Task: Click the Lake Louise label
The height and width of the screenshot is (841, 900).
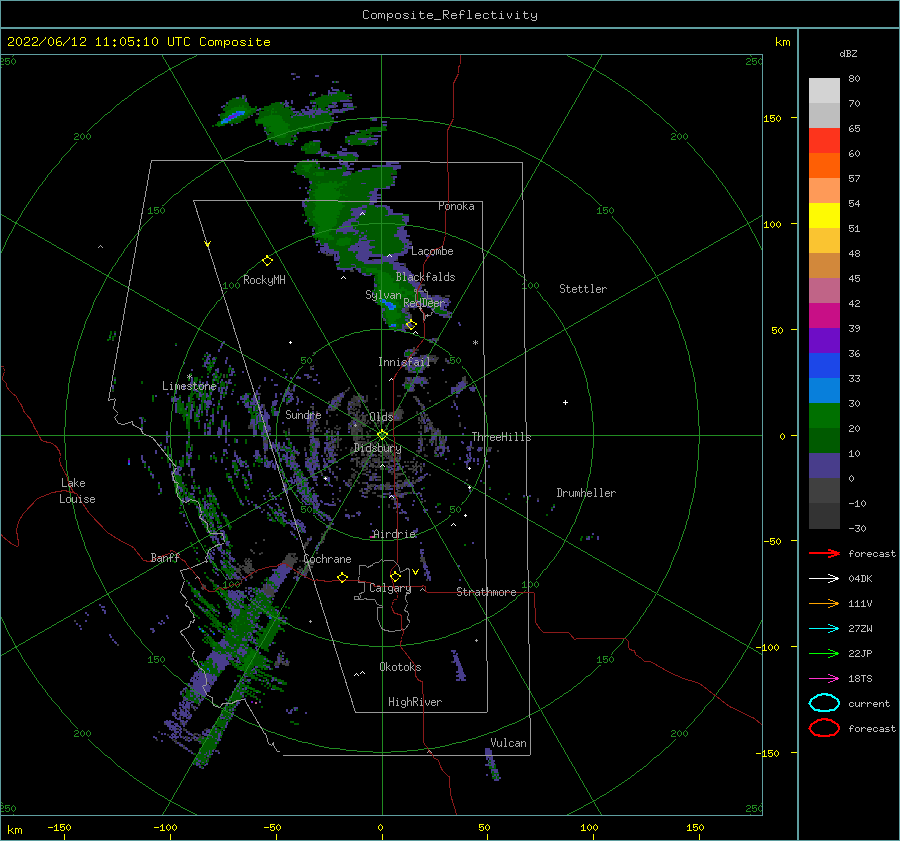Action: [x=77, y=491]
